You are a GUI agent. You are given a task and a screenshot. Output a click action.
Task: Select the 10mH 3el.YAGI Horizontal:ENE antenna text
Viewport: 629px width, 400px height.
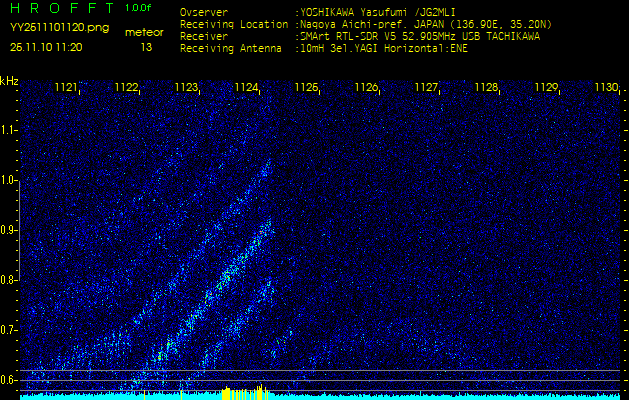pyautogui.click(x=383, y=49)
